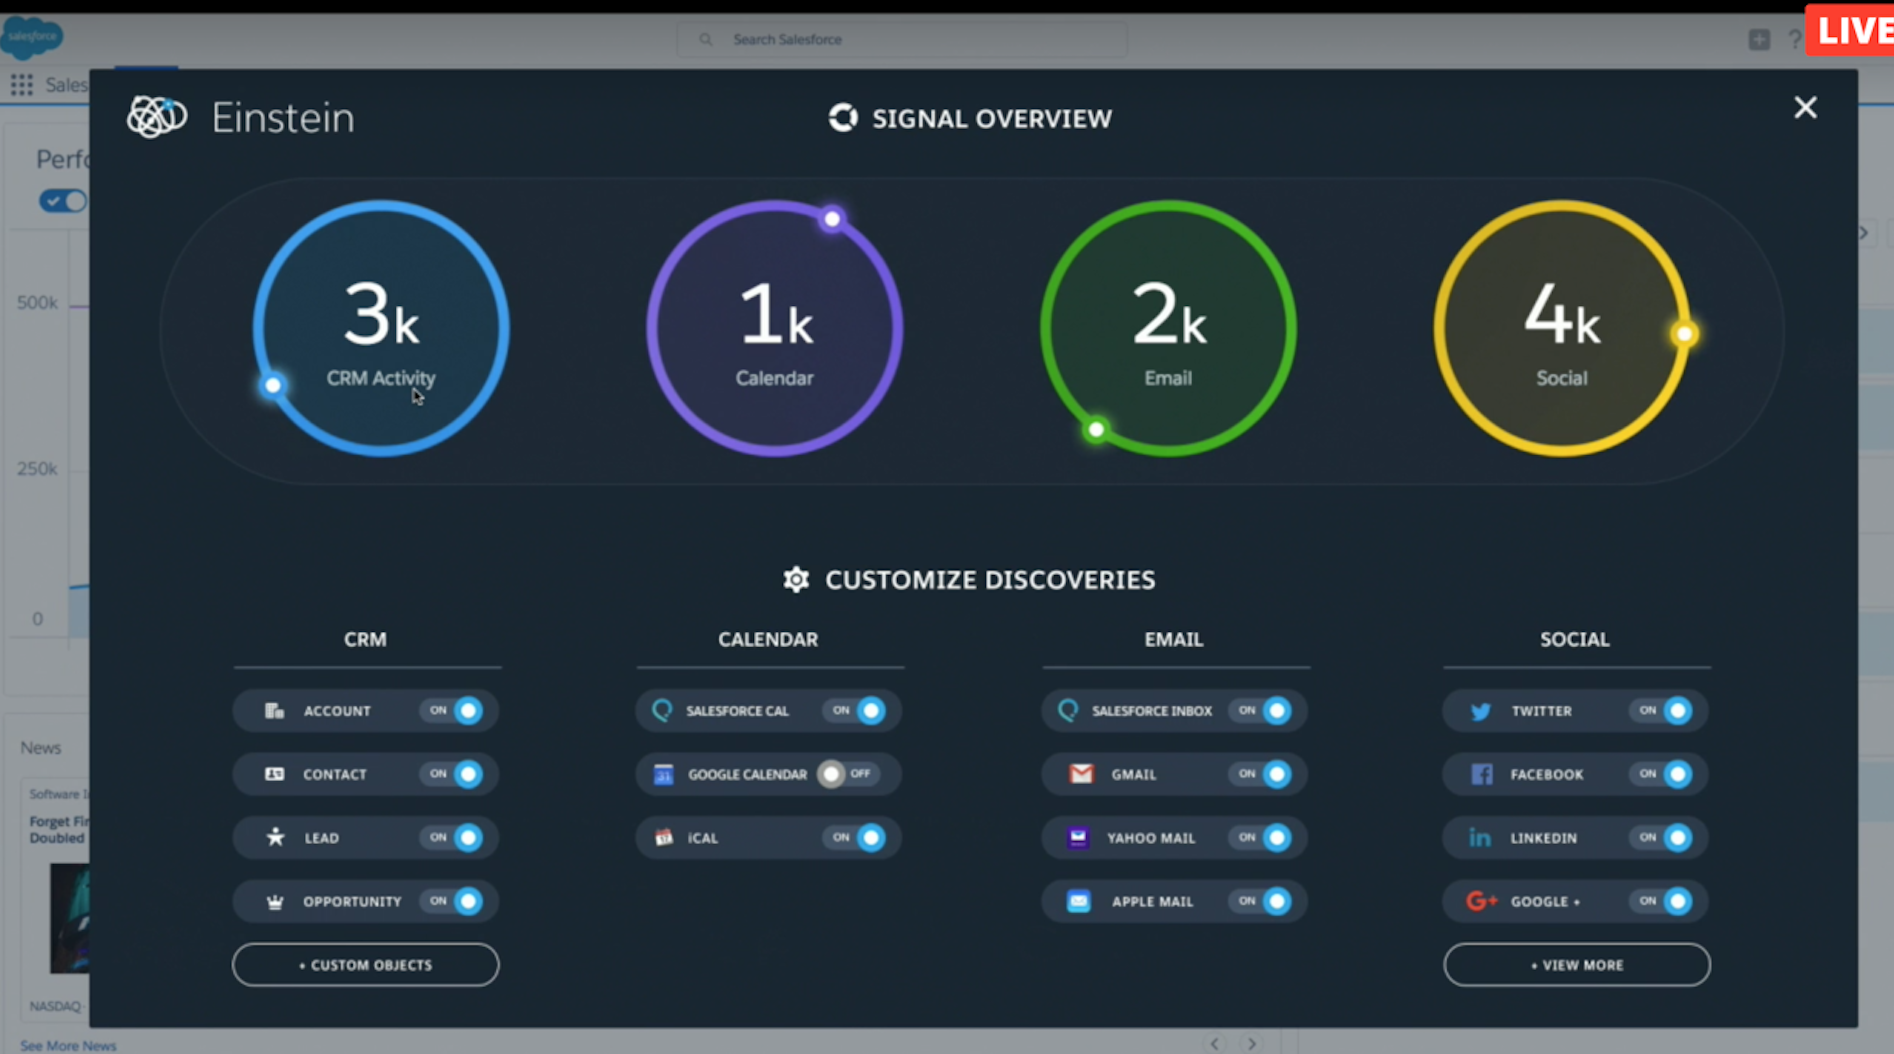Click the Contact card icon
The height and width of the screenshot is (1054, 1894).
pos(274,774)
